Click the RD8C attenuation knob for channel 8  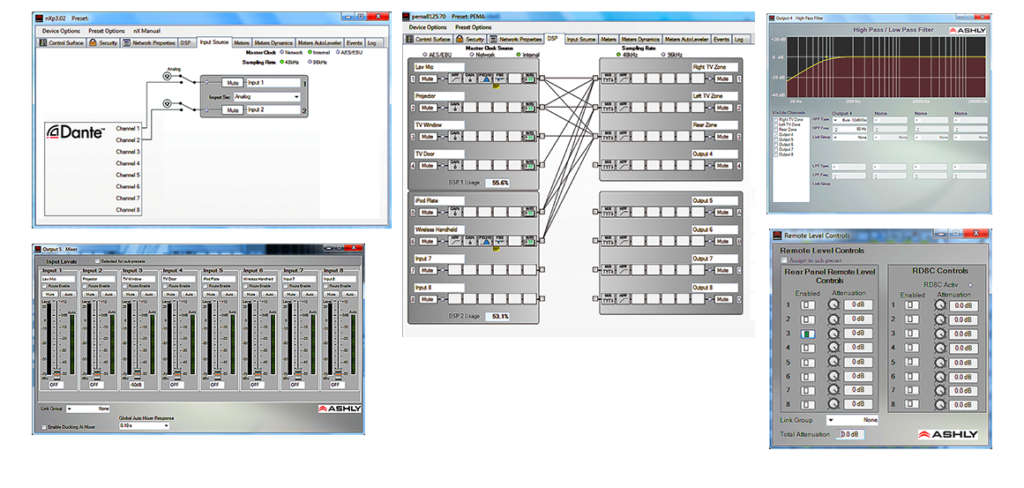tap(939, 405)
